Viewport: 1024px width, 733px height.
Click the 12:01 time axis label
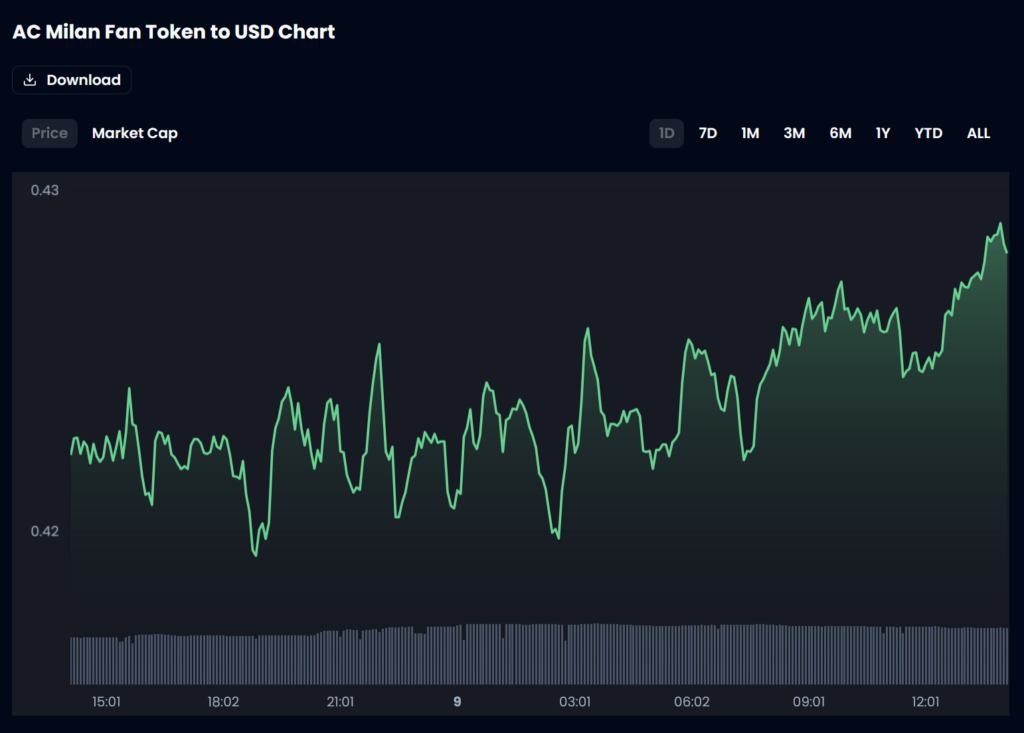tap(926, 702)
